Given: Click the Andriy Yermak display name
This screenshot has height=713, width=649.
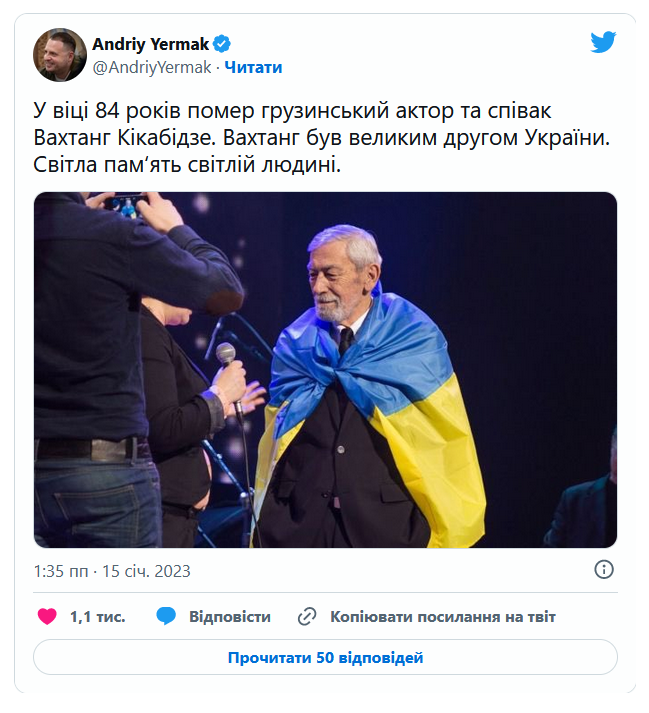Looking at the screenshot, I should (151, 44).
